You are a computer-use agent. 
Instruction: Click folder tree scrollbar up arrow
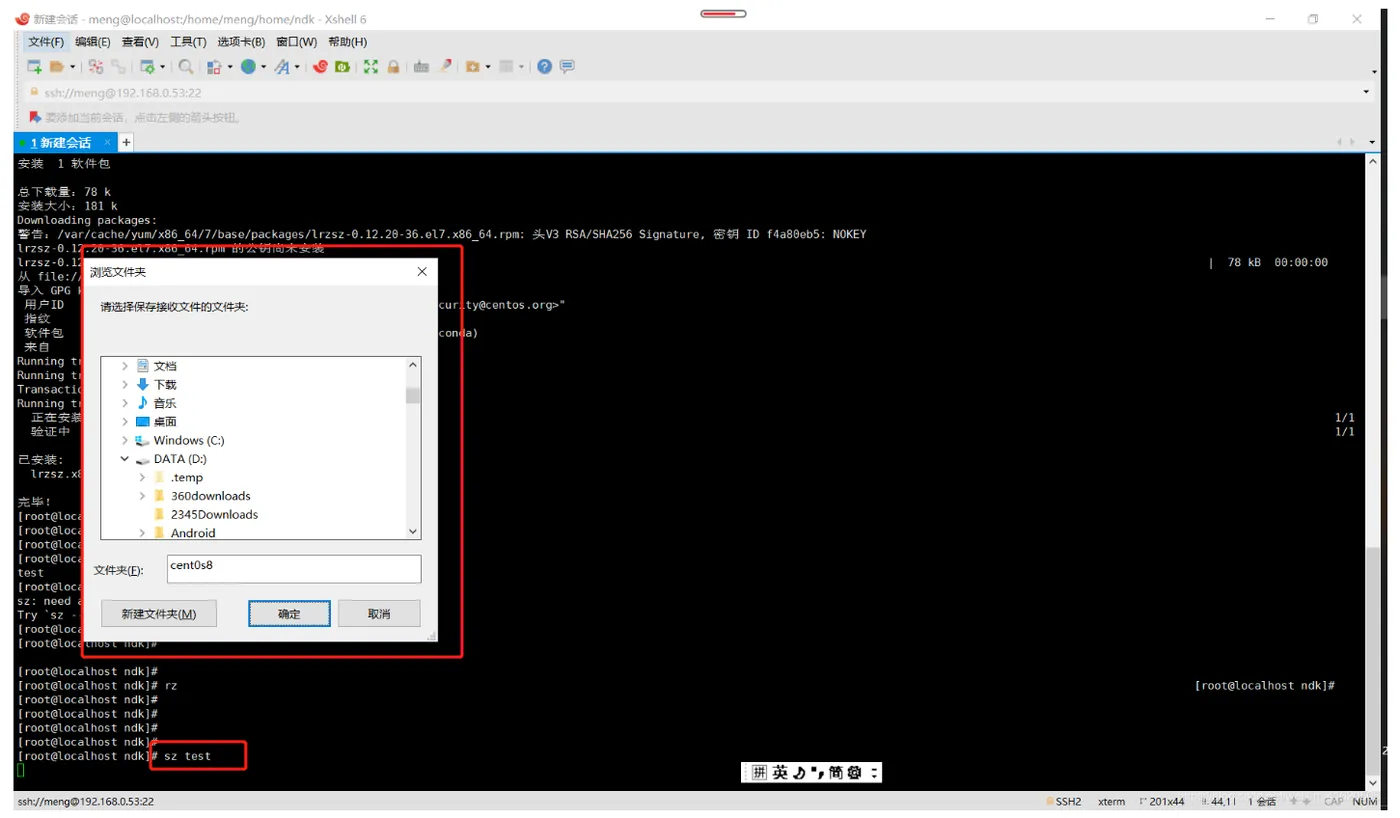413,367
